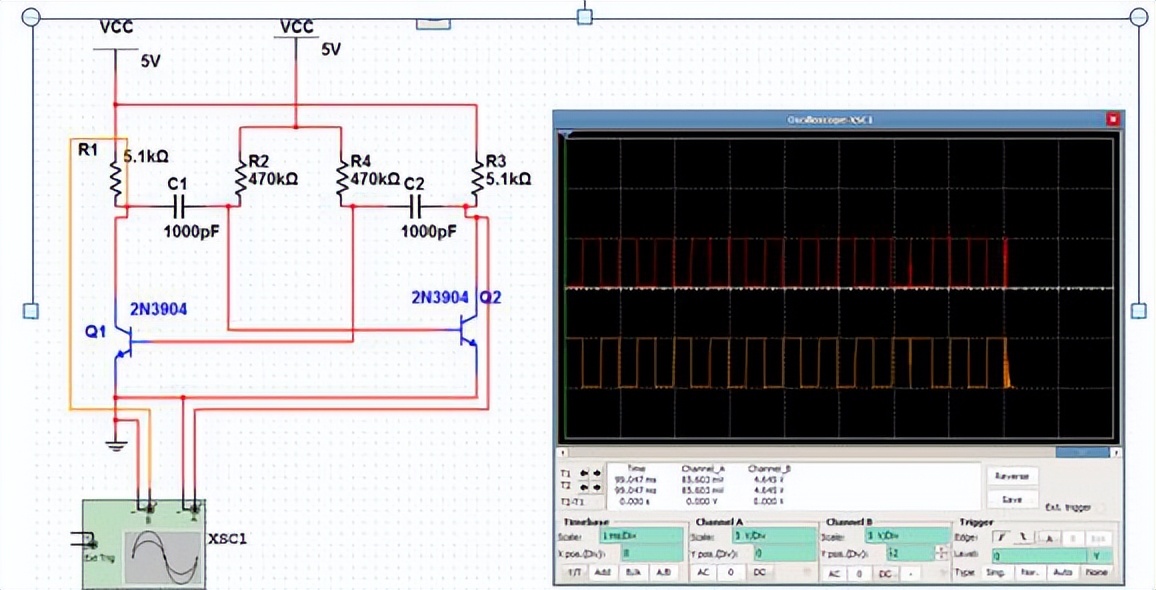Viewport: 1156px width, 590px height.
Task: Close the Oscilloscope-XSC1 window
Action: point(1113,119)
